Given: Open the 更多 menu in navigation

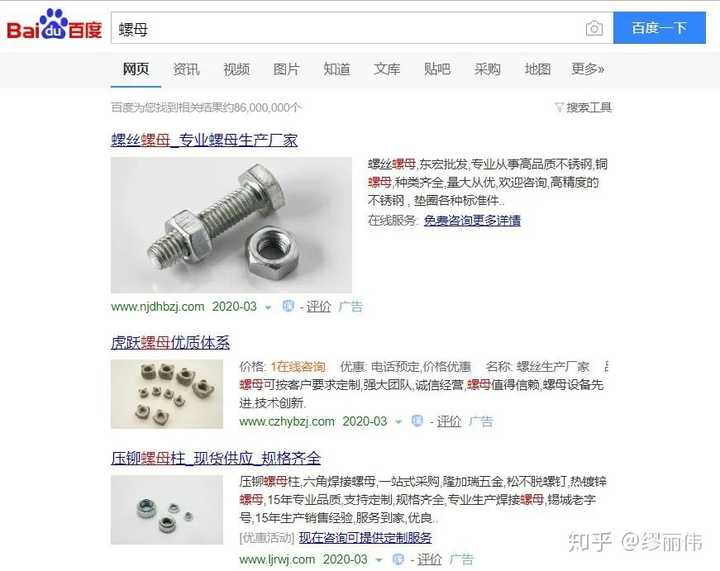Looking at the screenshot, I should (587, 69).
